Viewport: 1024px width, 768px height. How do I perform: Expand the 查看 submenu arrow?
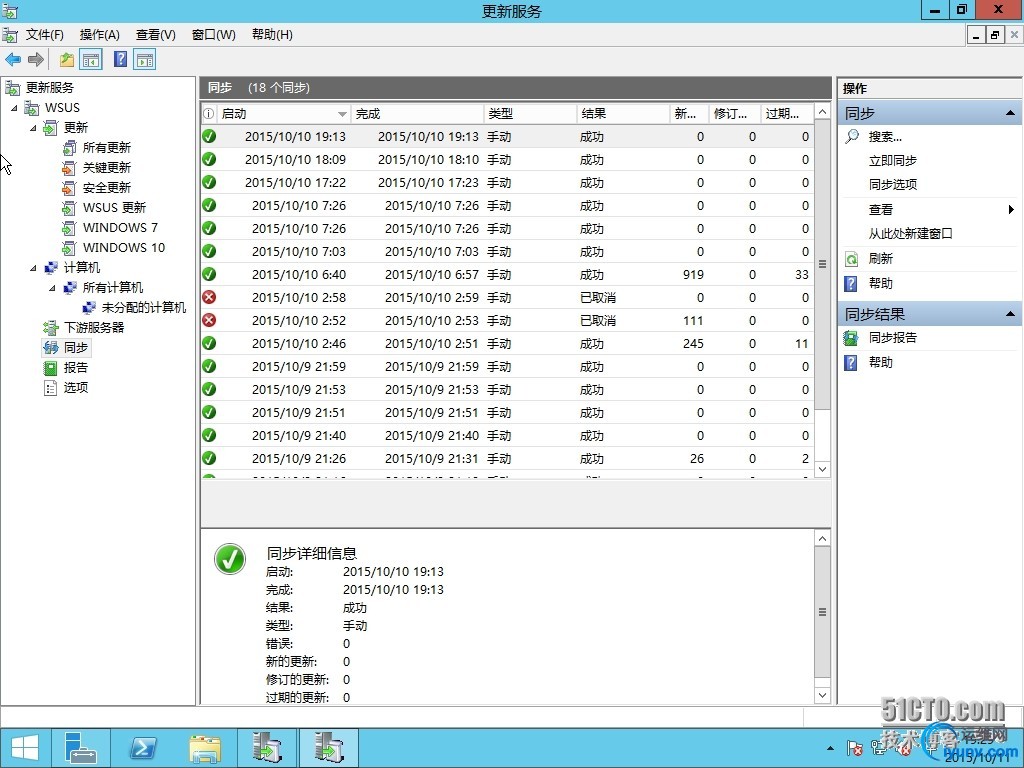pyautogui.click(x=1010, y=210)
